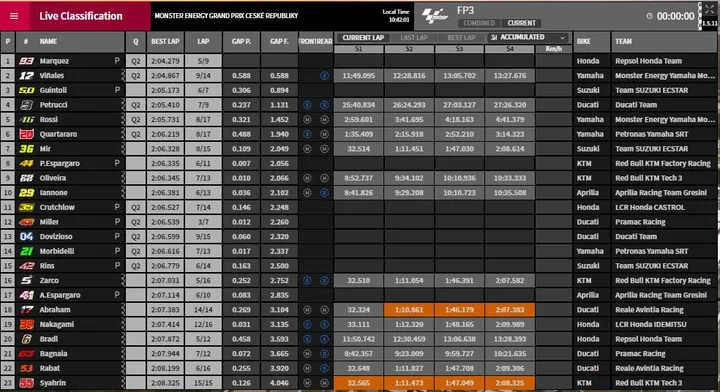Sort by GAP P. column header

coord(241,42)
